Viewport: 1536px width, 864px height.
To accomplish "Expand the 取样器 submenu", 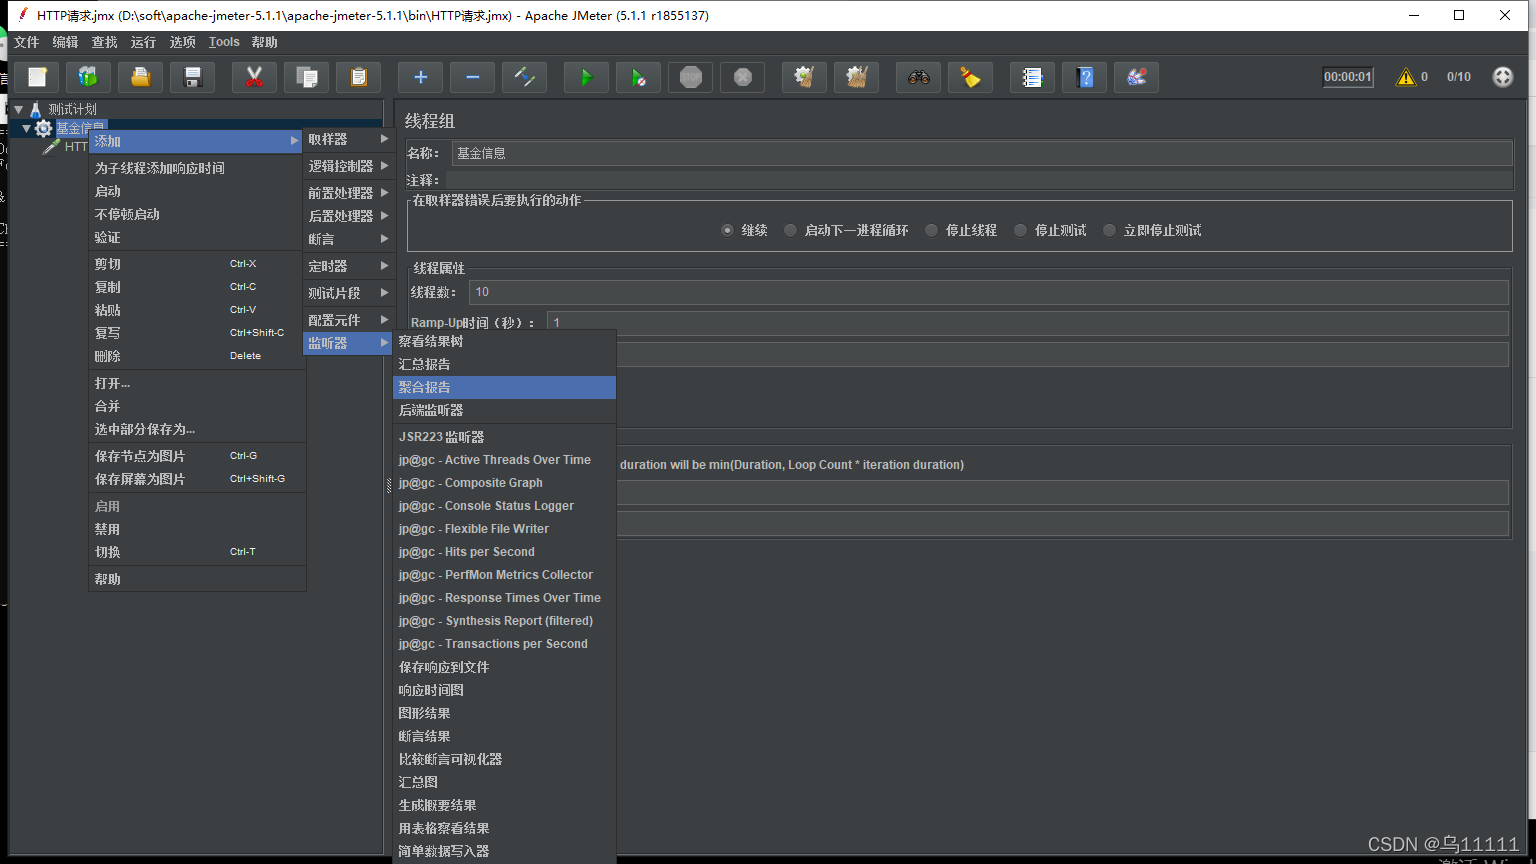I will (x=348, y=139).
